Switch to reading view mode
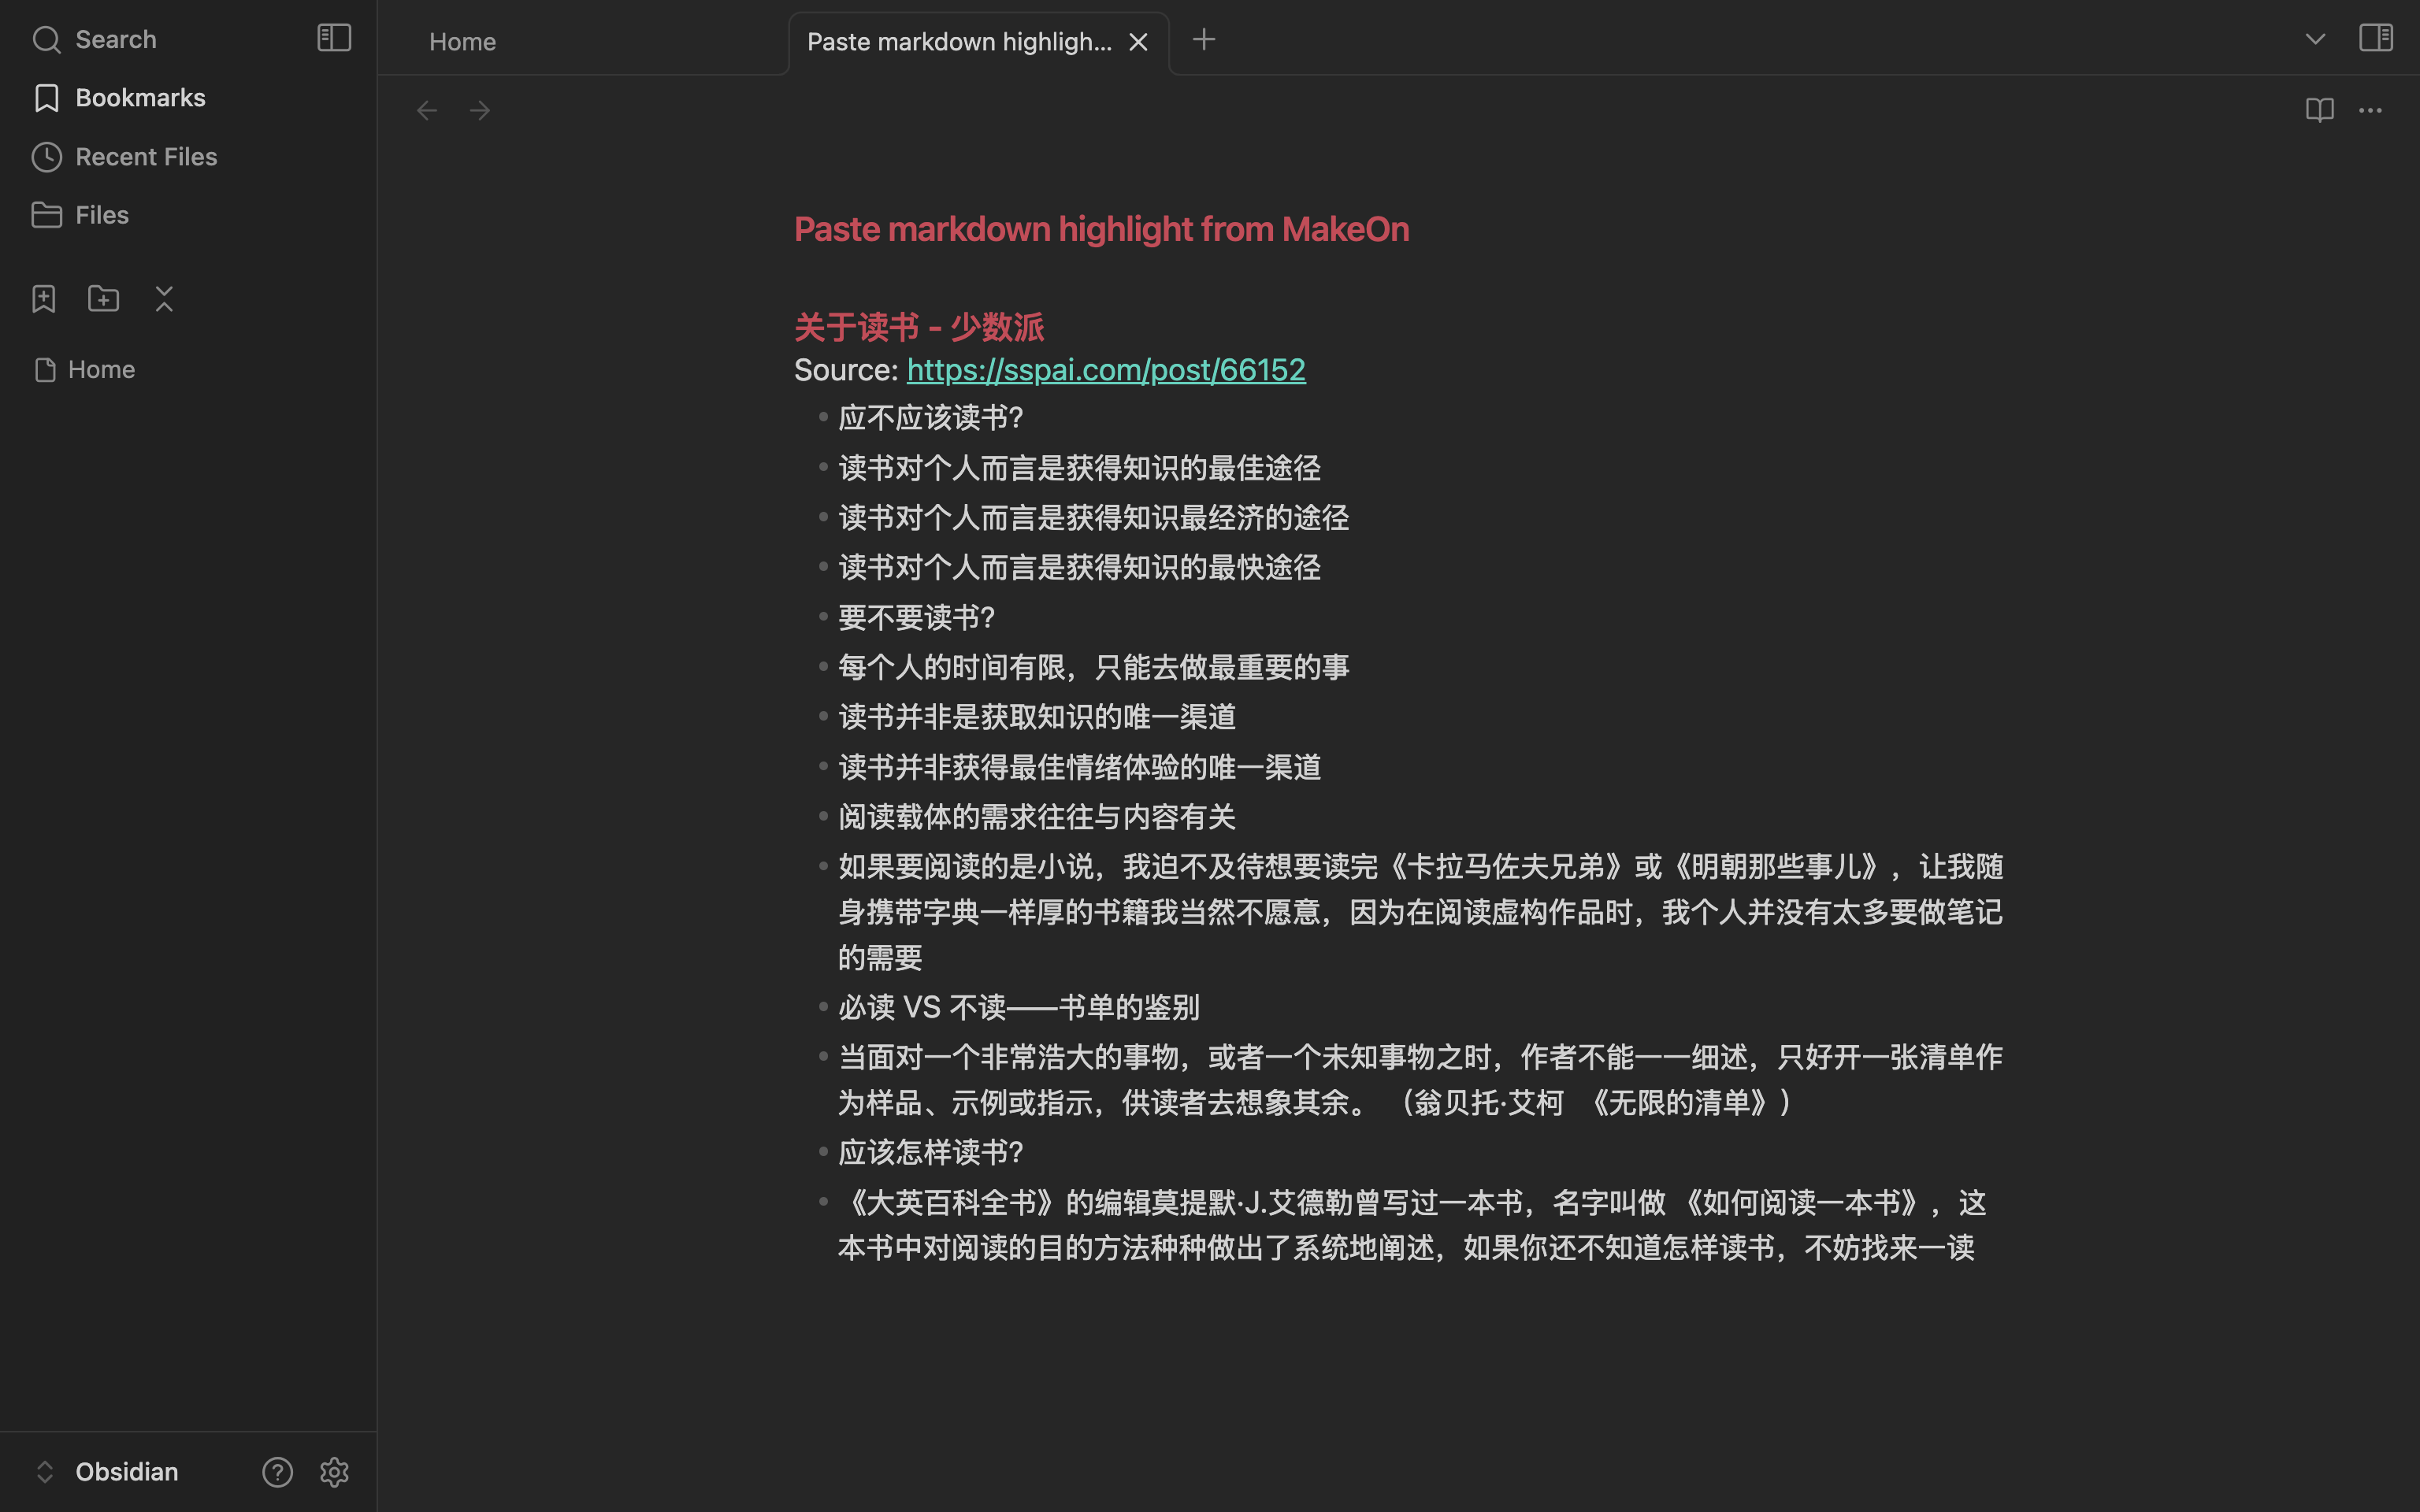The height and width of the screenshot is (1512, 2420). pyautogui.click(x=2319, y=110)
